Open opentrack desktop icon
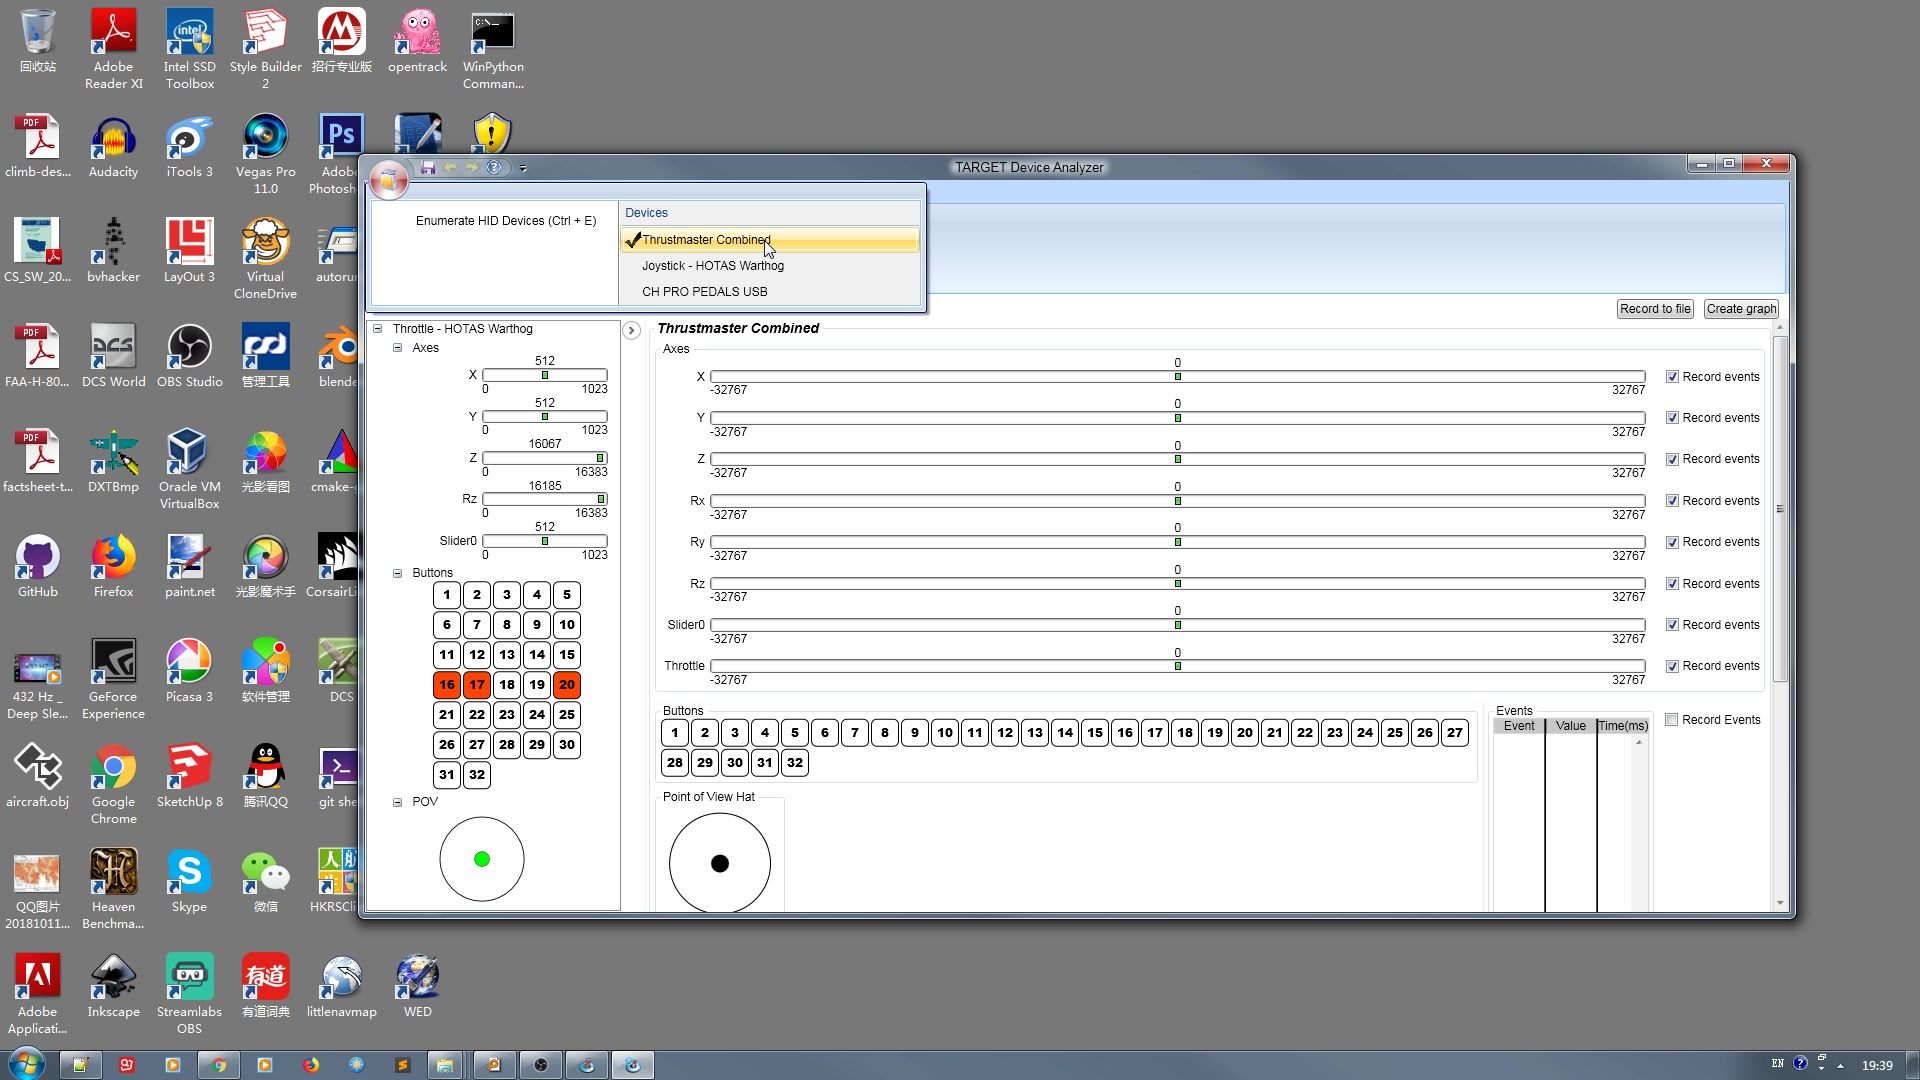This screenshot has height=1080, width=1920. 418,41
